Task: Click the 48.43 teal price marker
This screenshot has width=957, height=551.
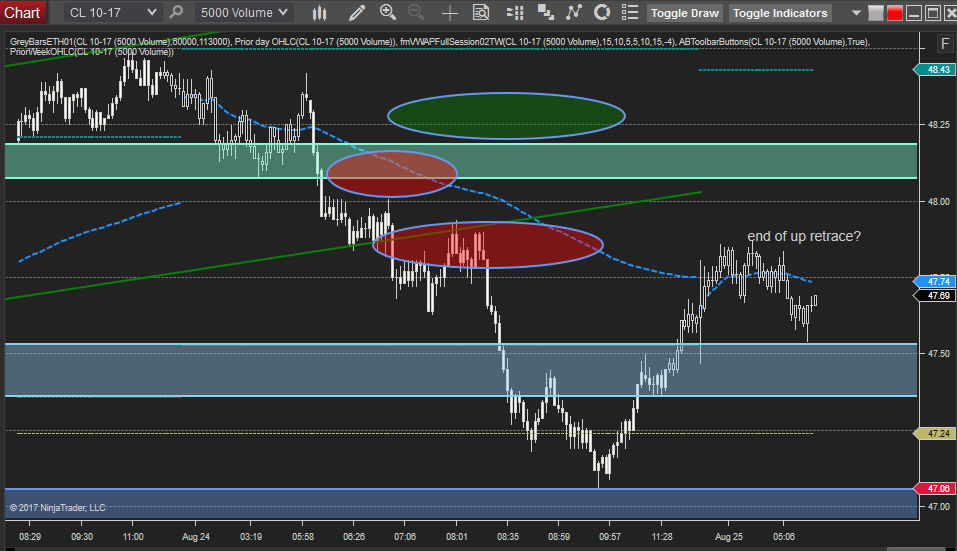Action: (x=935, y=70)
